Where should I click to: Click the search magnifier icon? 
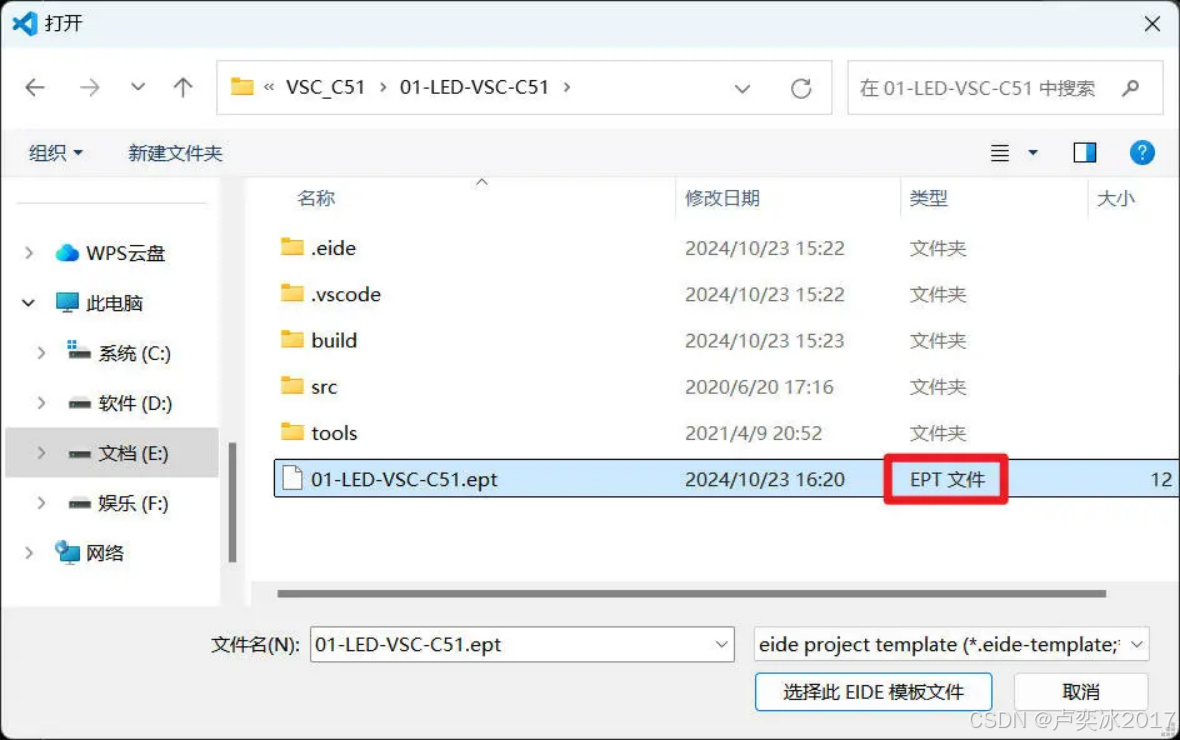(x=1130, y=89)
